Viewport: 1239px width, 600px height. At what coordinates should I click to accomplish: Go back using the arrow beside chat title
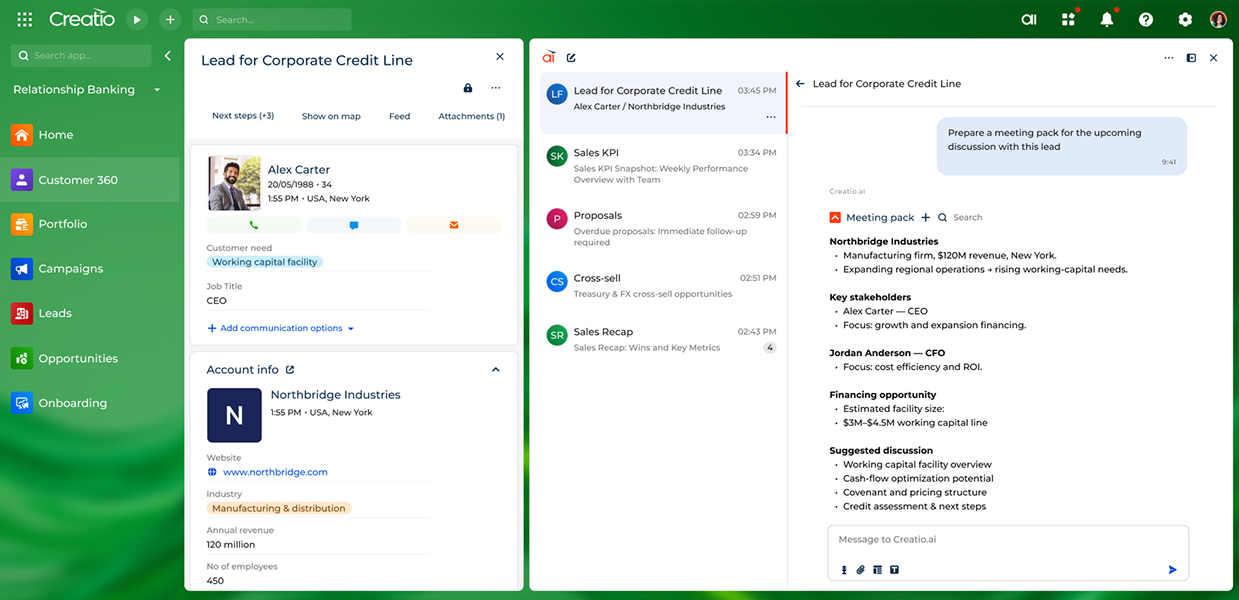pos(800,84)
